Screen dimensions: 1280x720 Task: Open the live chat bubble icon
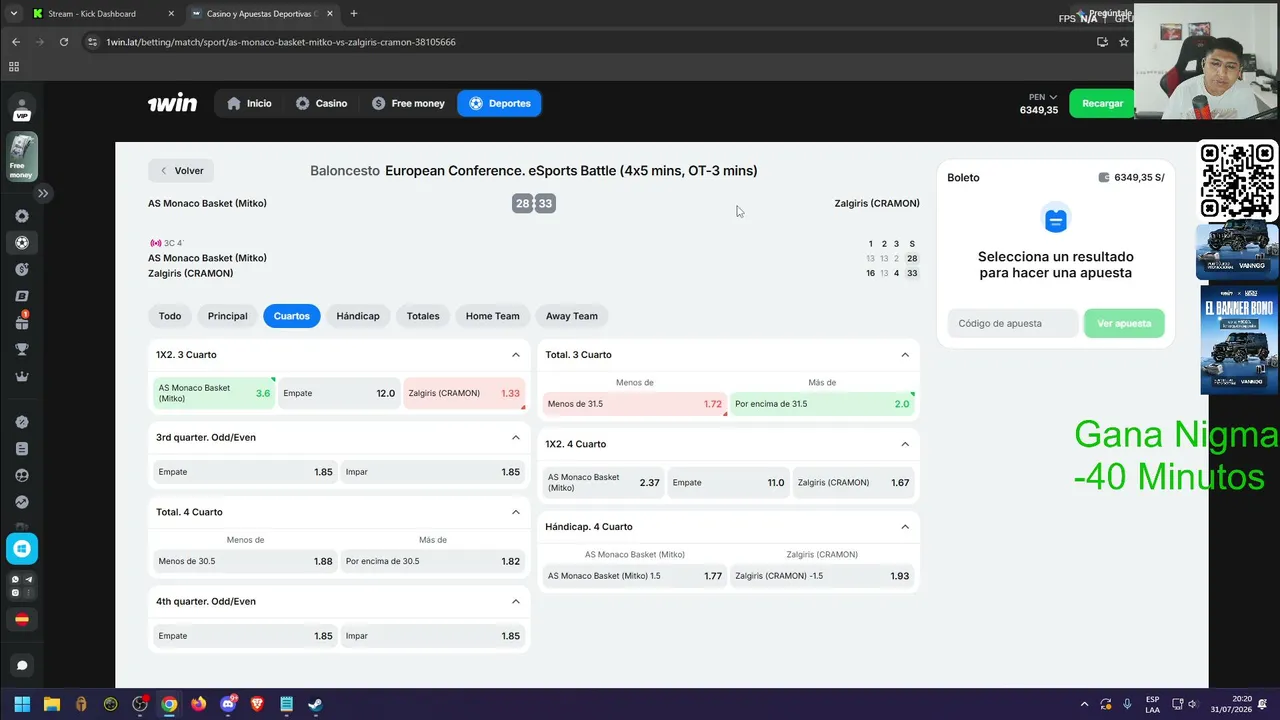pos(22,665)
